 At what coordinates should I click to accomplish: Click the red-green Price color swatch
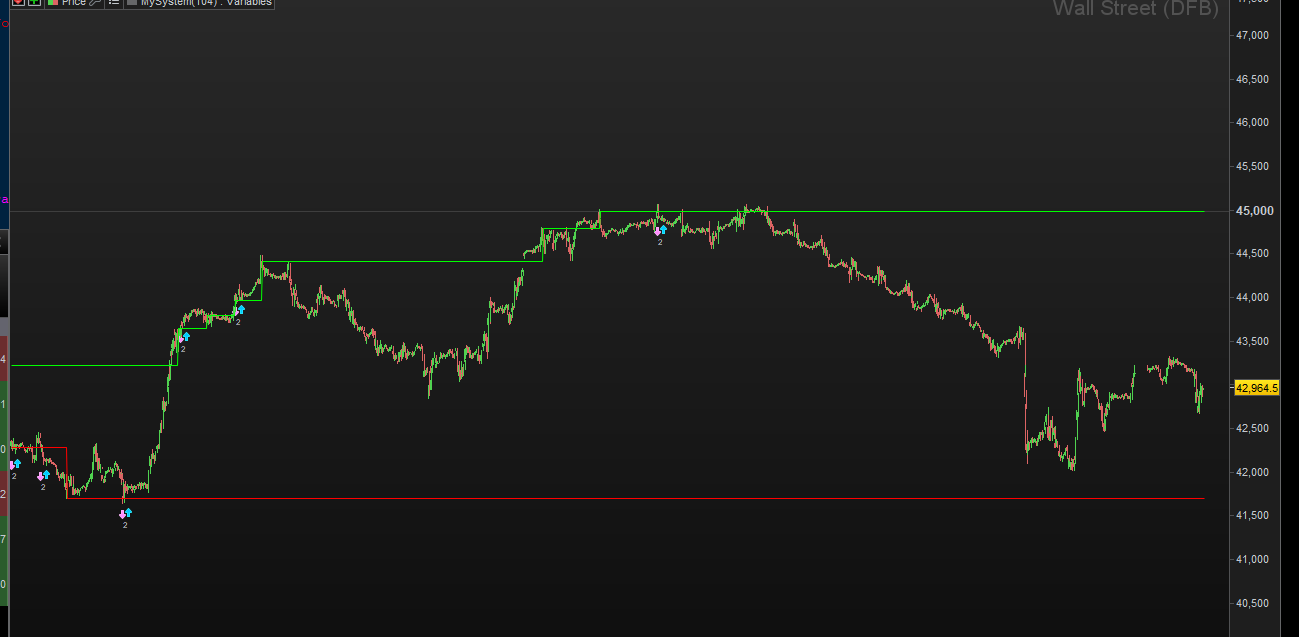tap(52, 3)
